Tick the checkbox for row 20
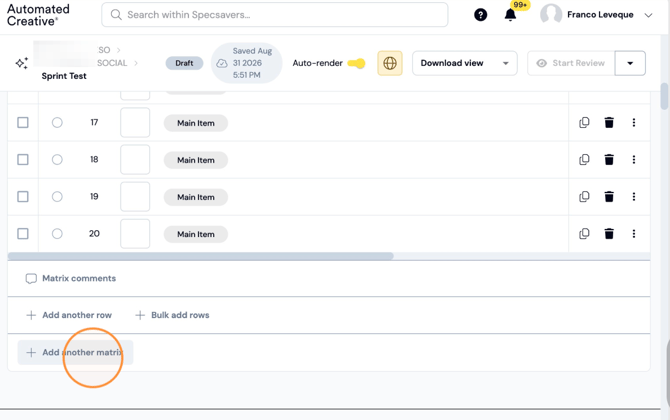 pos(23,234)
